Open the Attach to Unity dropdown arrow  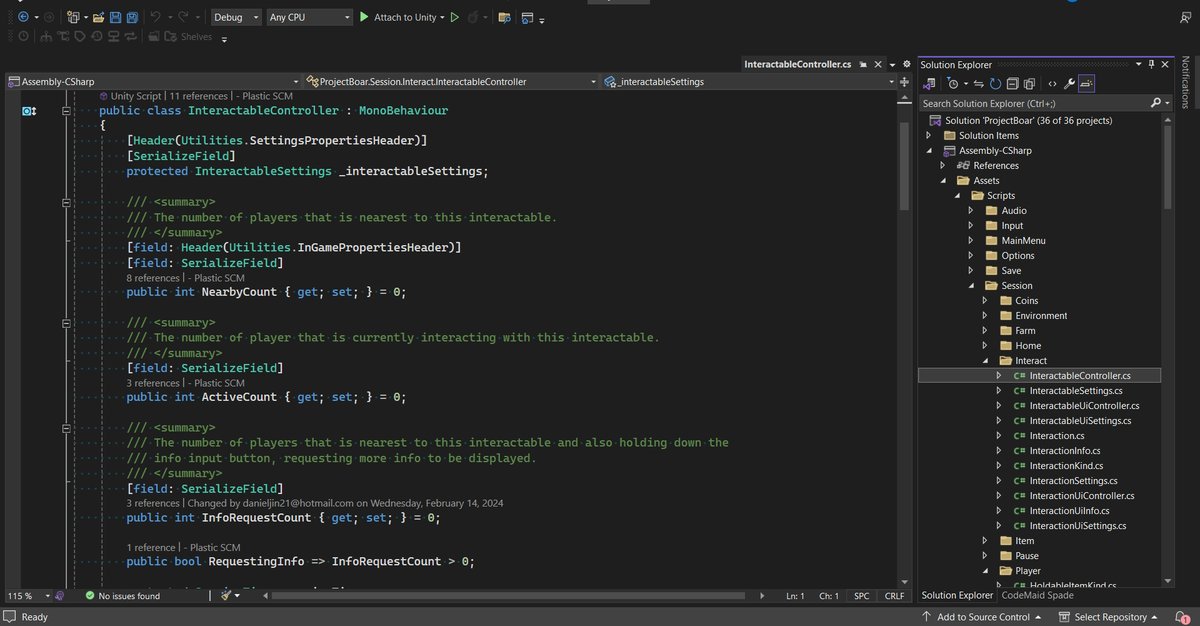point(441,17)
